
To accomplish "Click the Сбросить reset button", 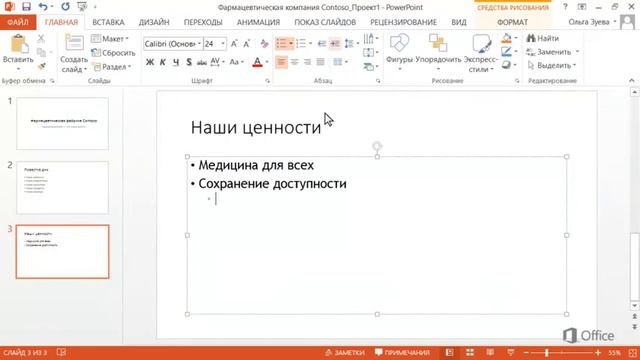I will [x=113, y=53].
